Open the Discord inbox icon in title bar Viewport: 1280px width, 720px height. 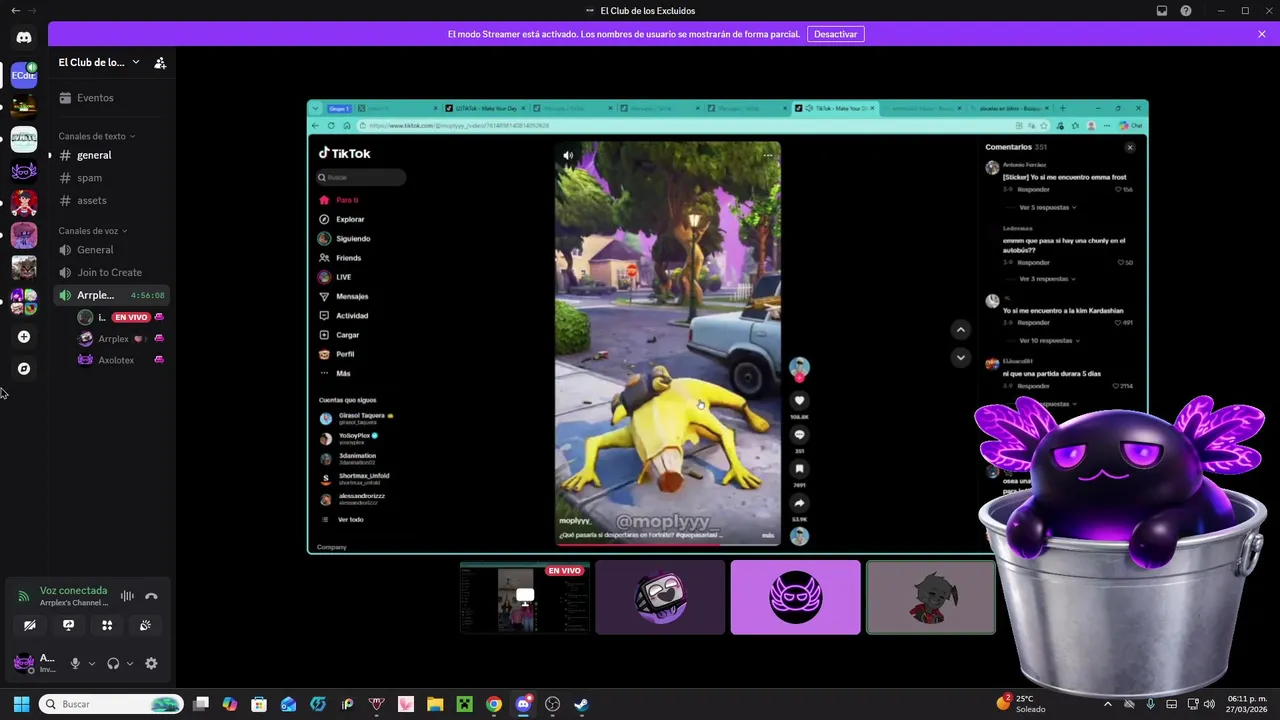1162,11
